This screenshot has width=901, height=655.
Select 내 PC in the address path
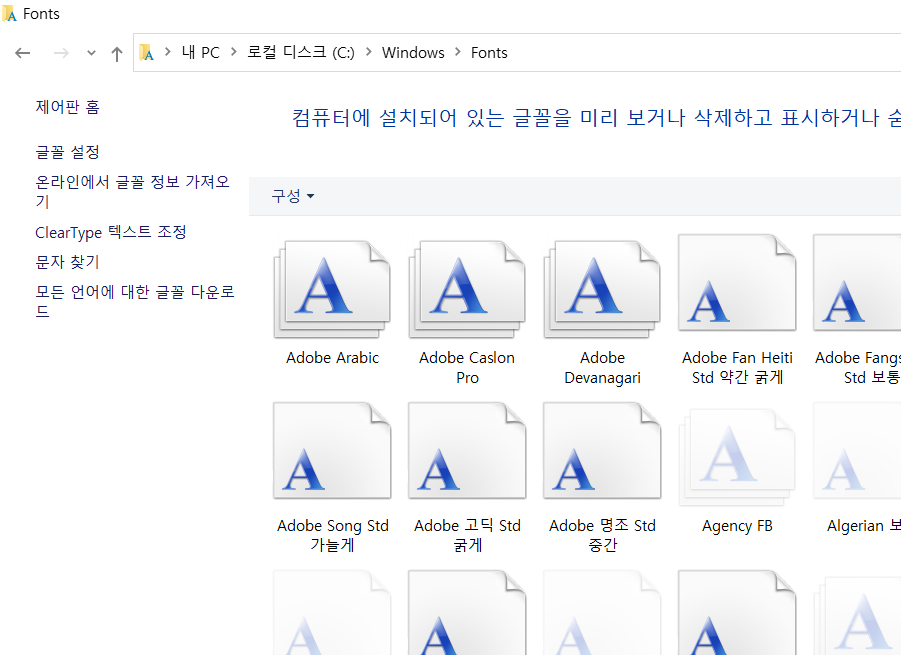pyautogui.click(x=201, y=52)
